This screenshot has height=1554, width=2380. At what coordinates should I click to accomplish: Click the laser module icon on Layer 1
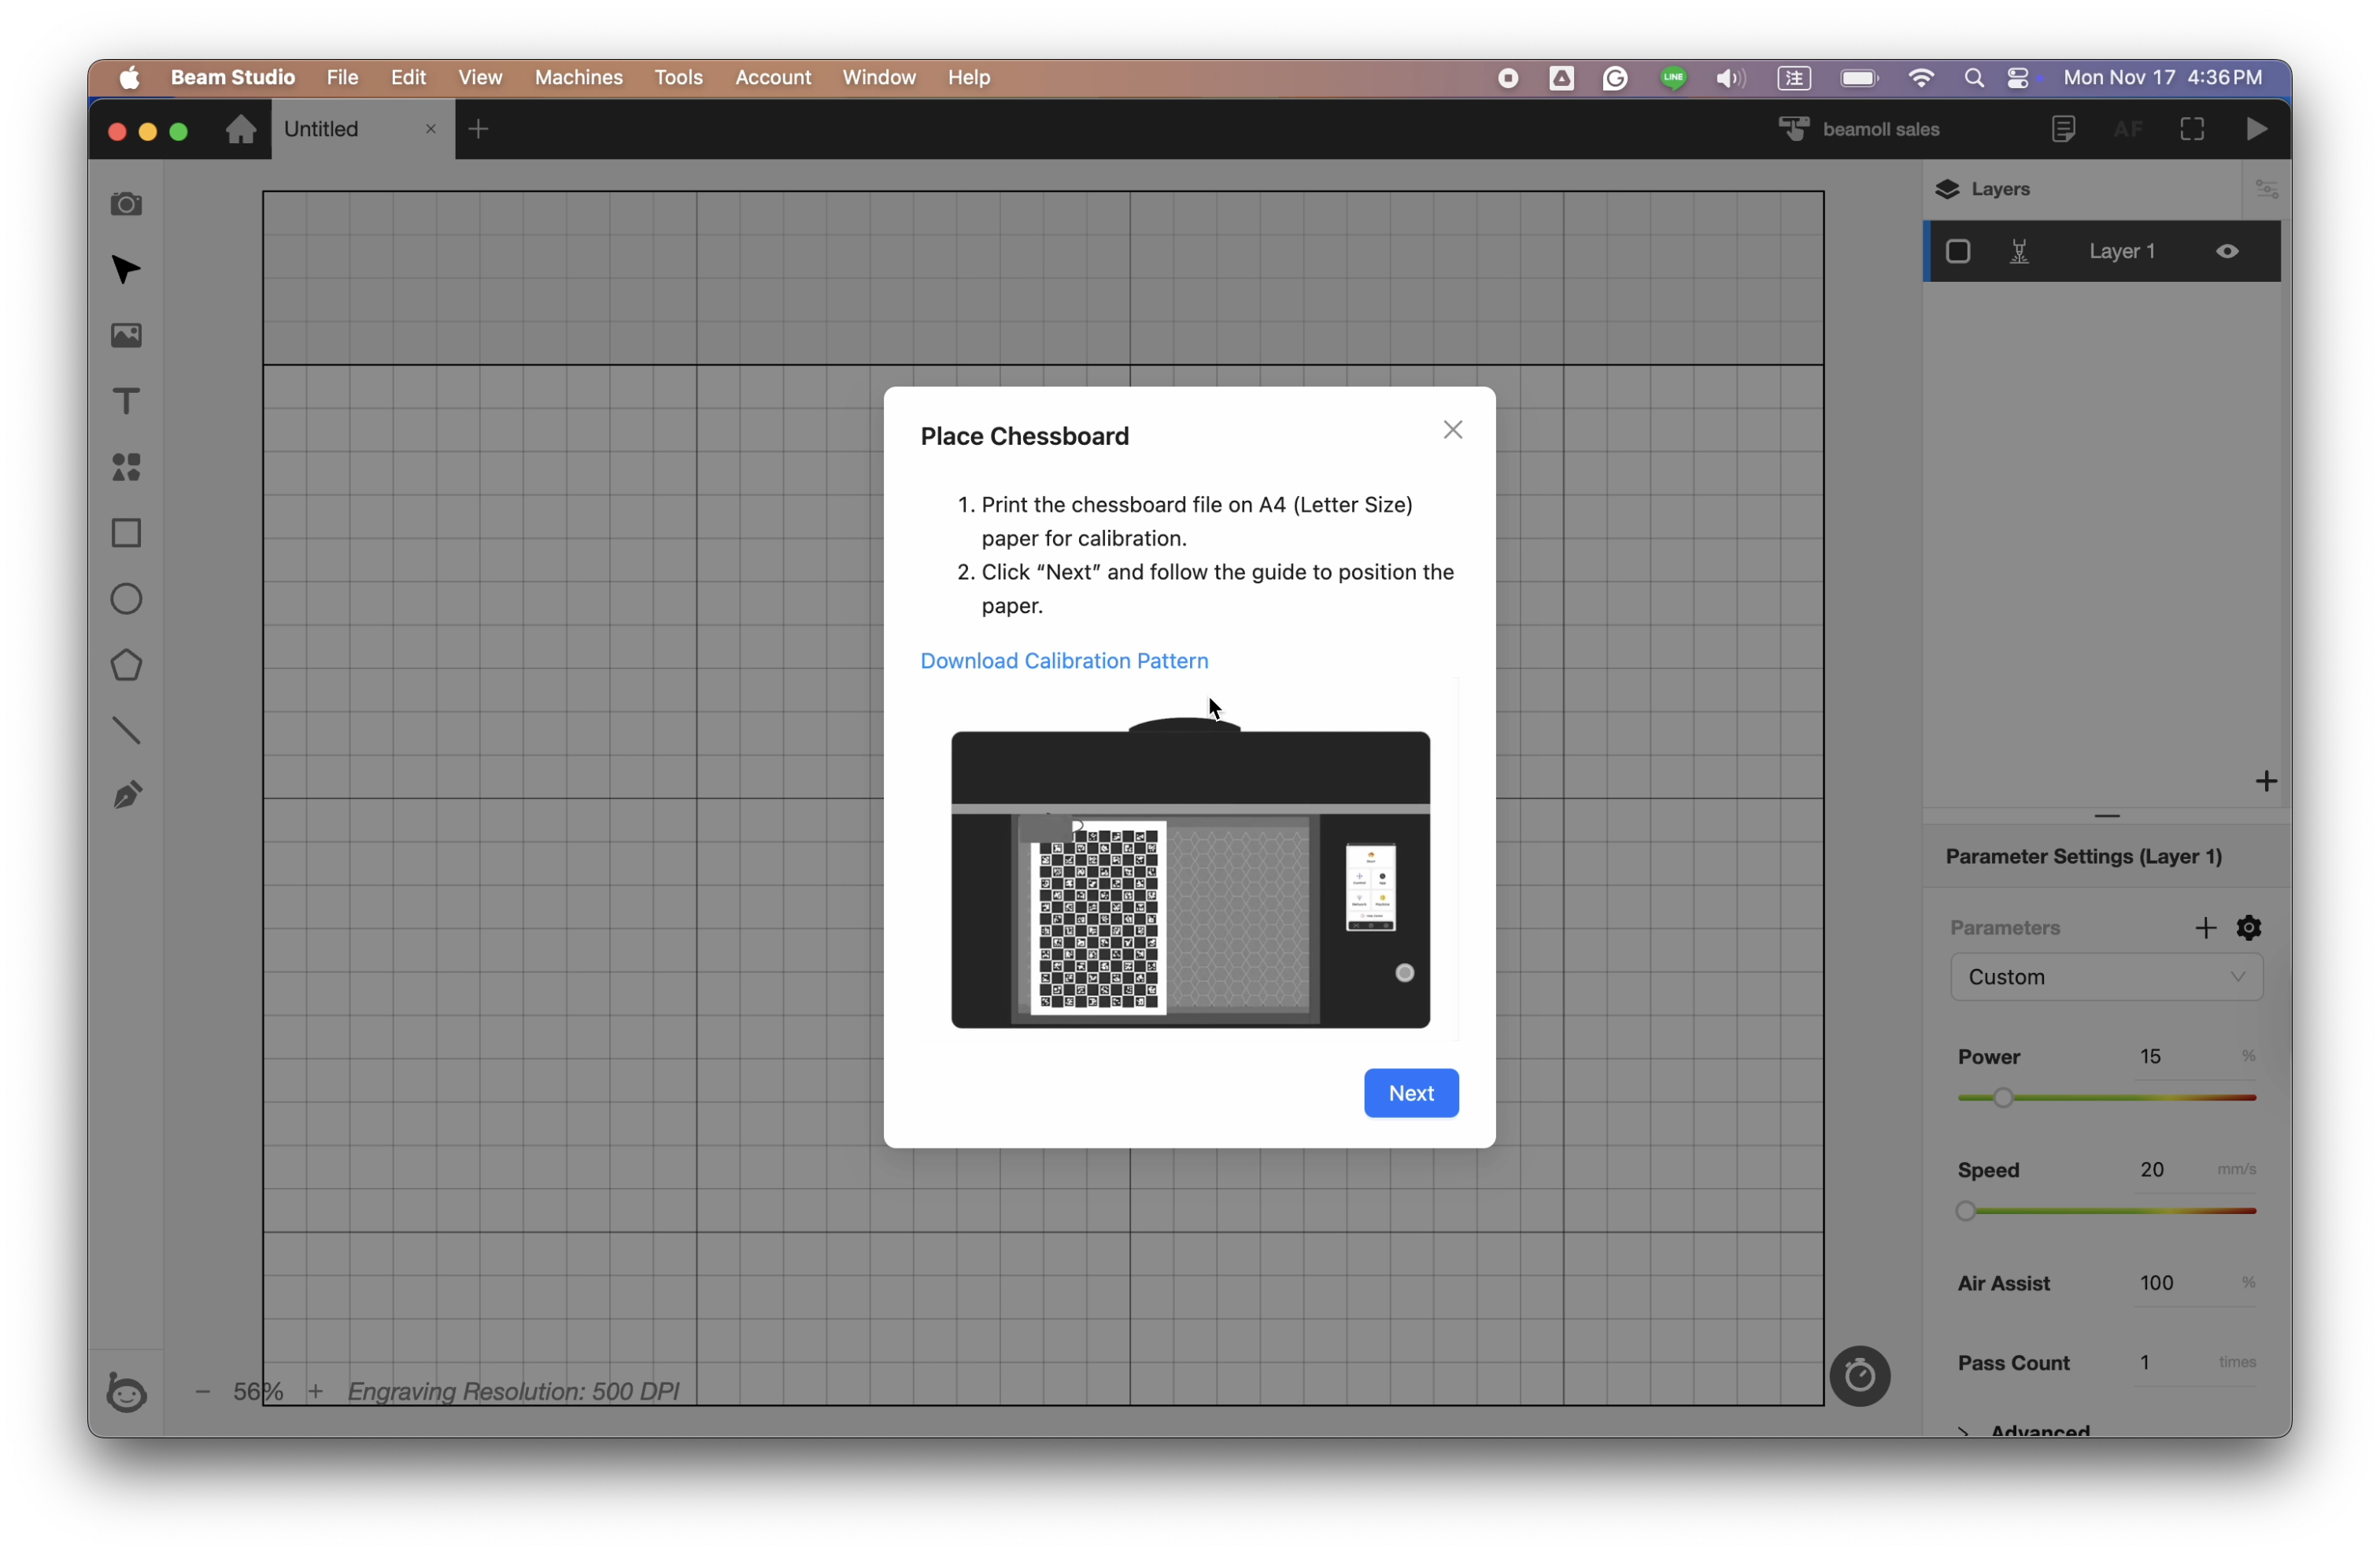tap(2019, 252)
